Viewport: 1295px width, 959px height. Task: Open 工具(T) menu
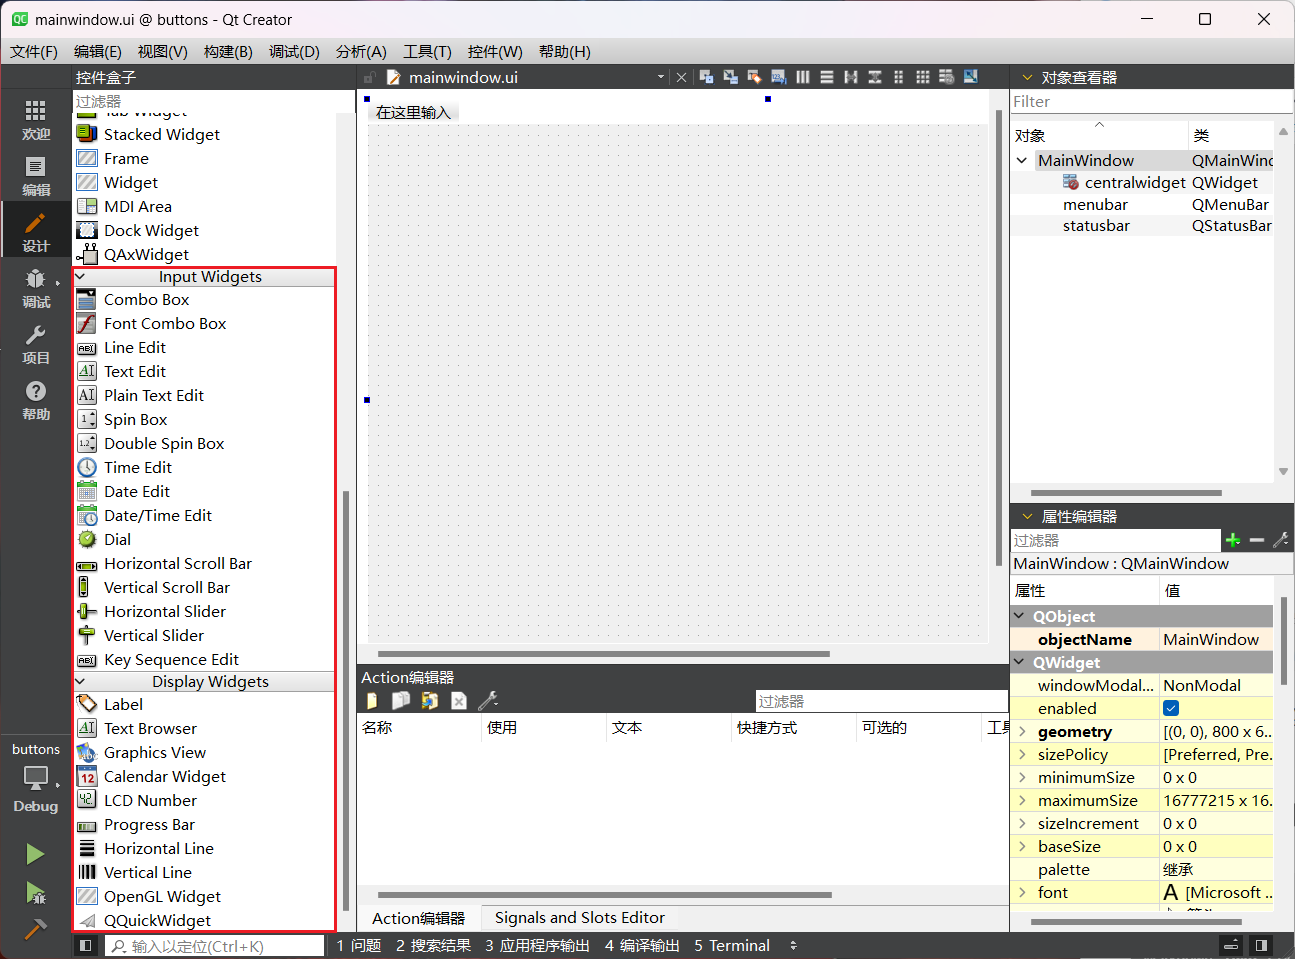point(427,51)
